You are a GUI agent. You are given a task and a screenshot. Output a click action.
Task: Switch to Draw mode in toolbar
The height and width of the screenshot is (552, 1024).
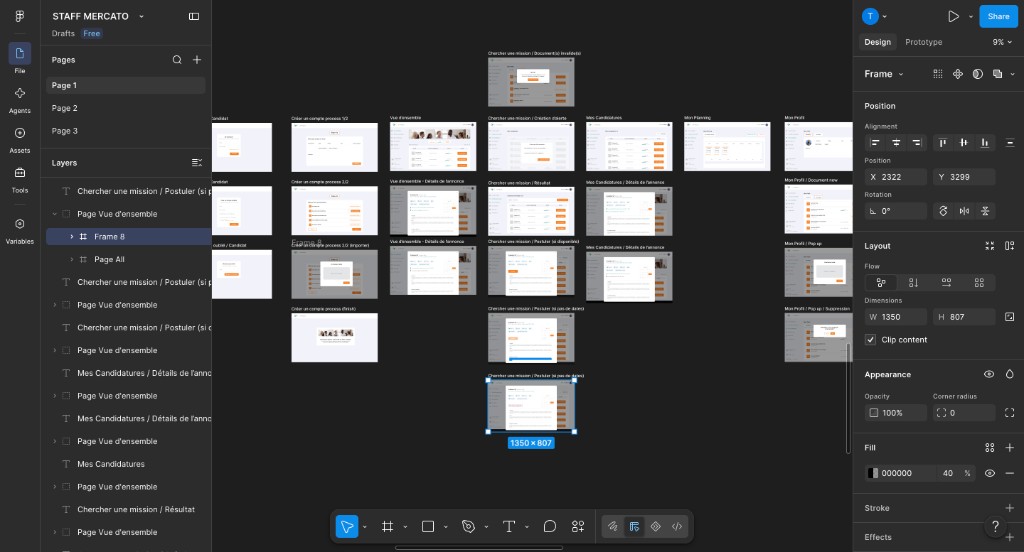click(x=613, y=527)
